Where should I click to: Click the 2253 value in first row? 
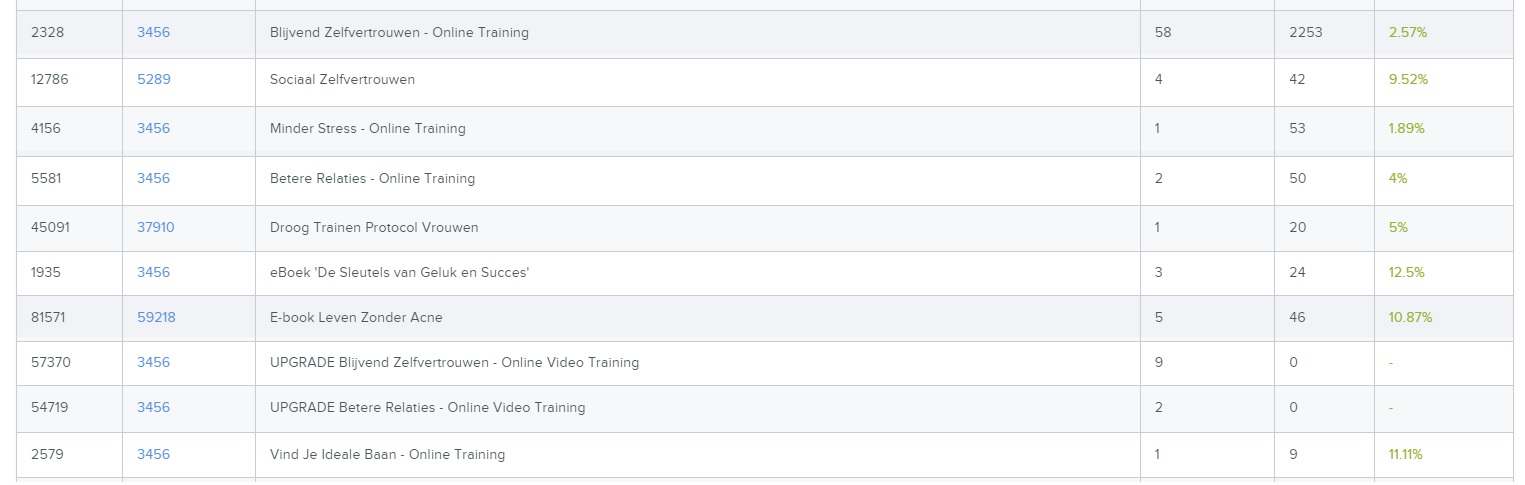tap(1305, 32)
